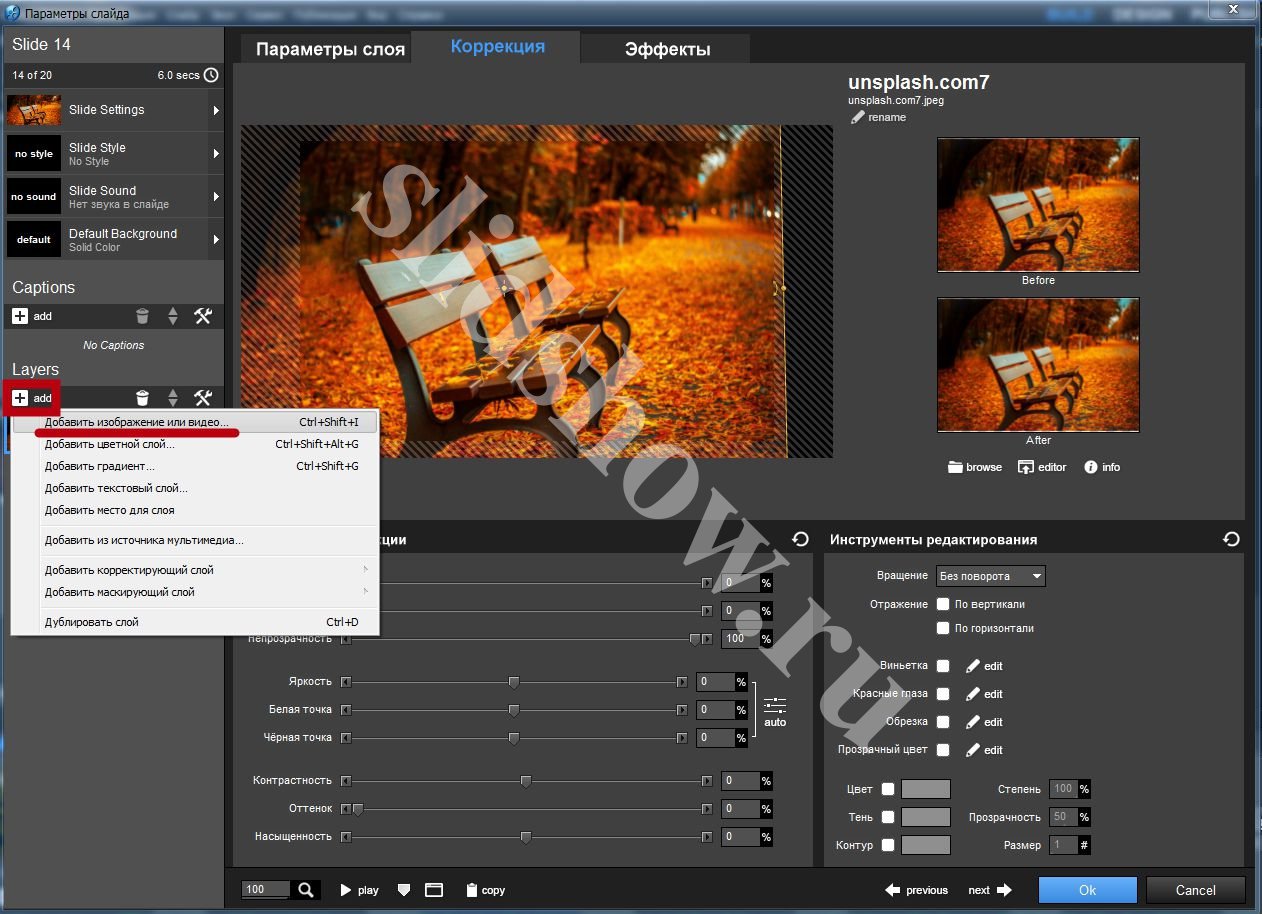
Task: Expand Slide Style arrow
Action: pyautogui.click(x=216, y=154)
